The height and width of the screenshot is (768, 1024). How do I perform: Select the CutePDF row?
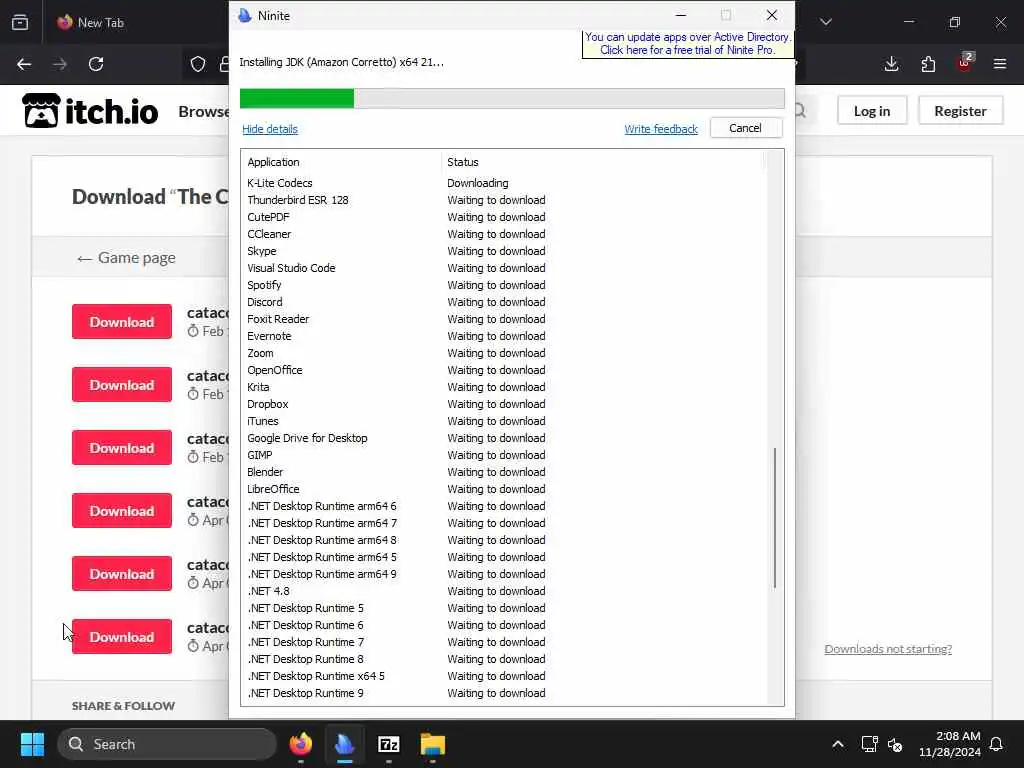click(503, 217)
